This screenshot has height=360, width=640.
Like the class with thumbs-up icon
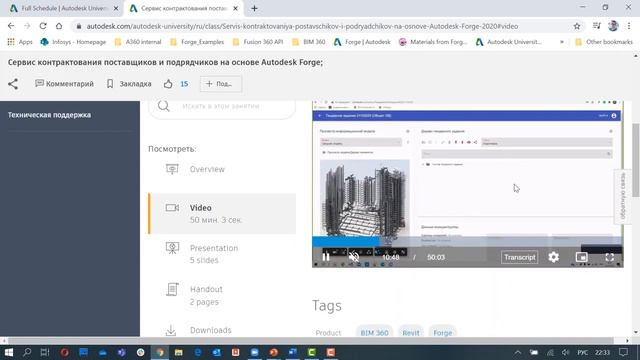(168, 84)
